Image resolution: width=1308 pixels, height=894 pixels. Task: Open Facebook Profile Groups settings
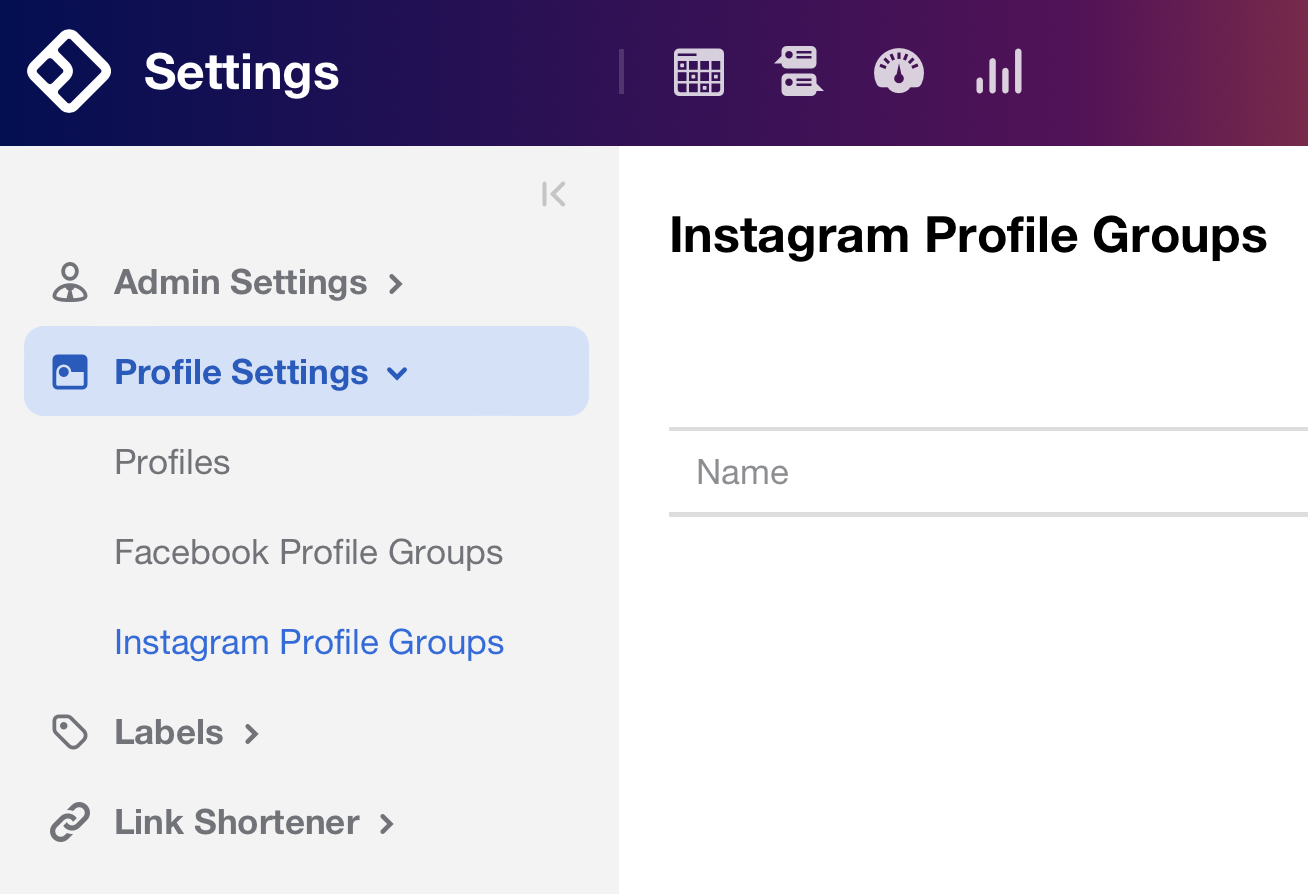coord(308,552)
